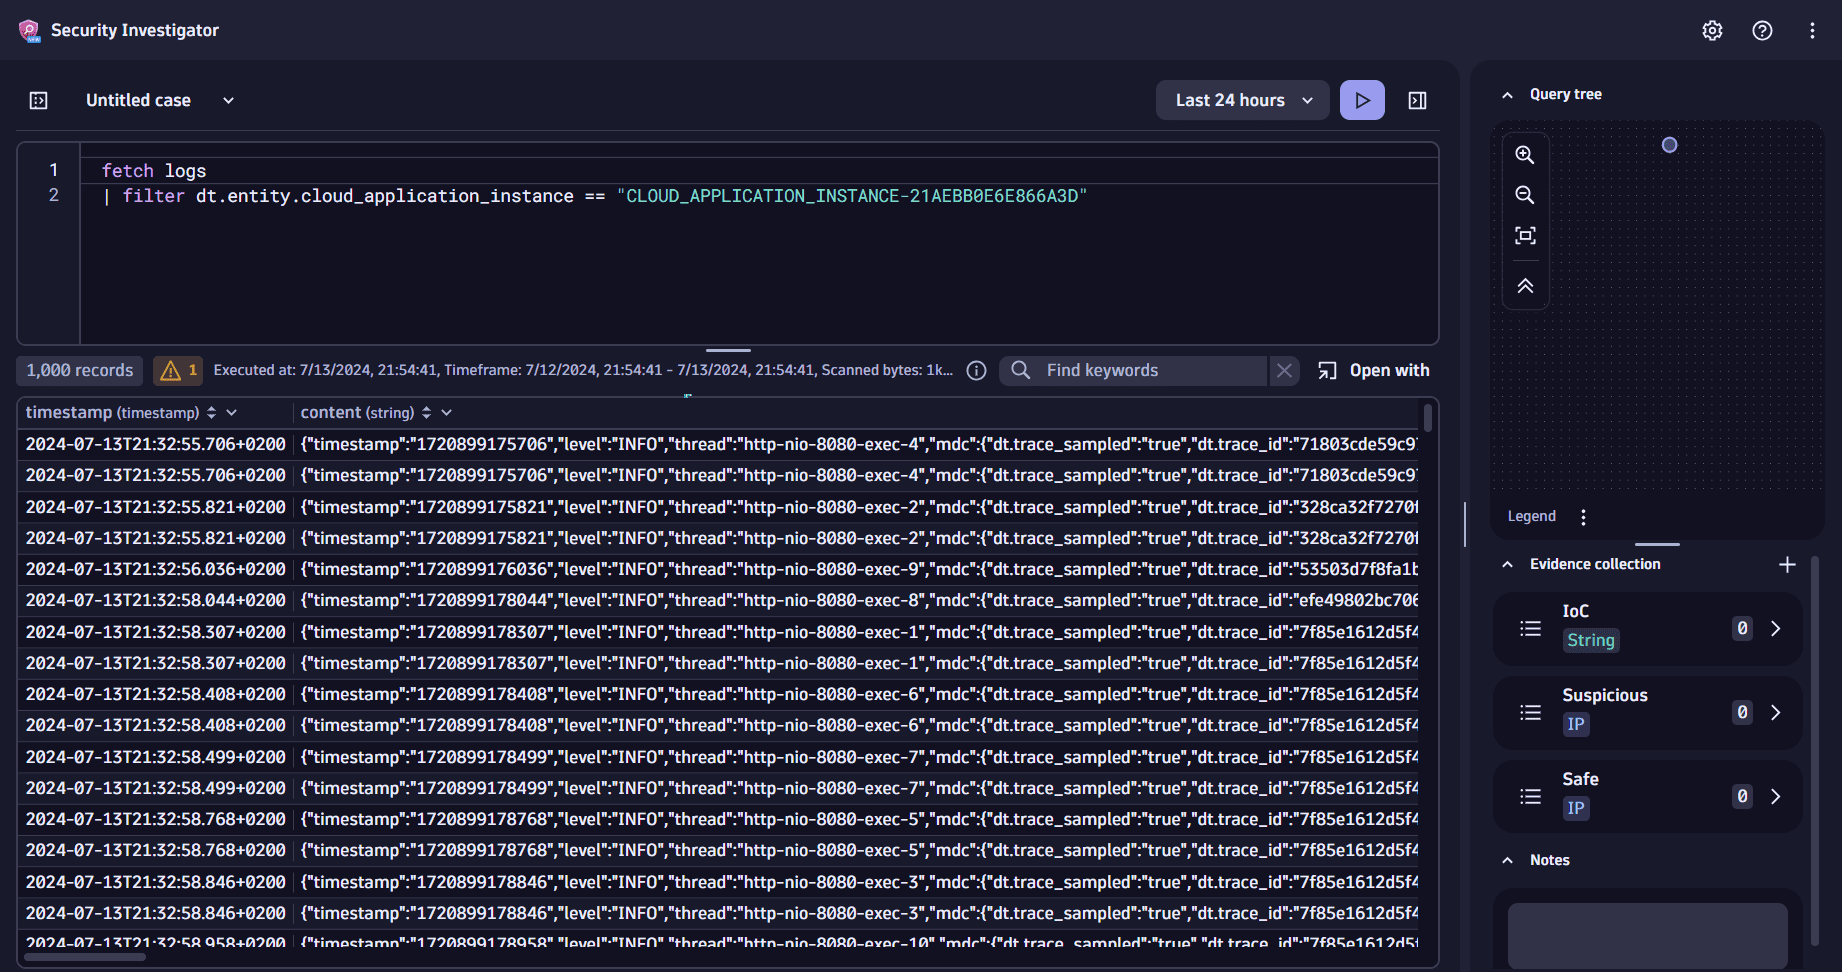
Task: Click the IoC count badge 0
Action: [1742, 629]
